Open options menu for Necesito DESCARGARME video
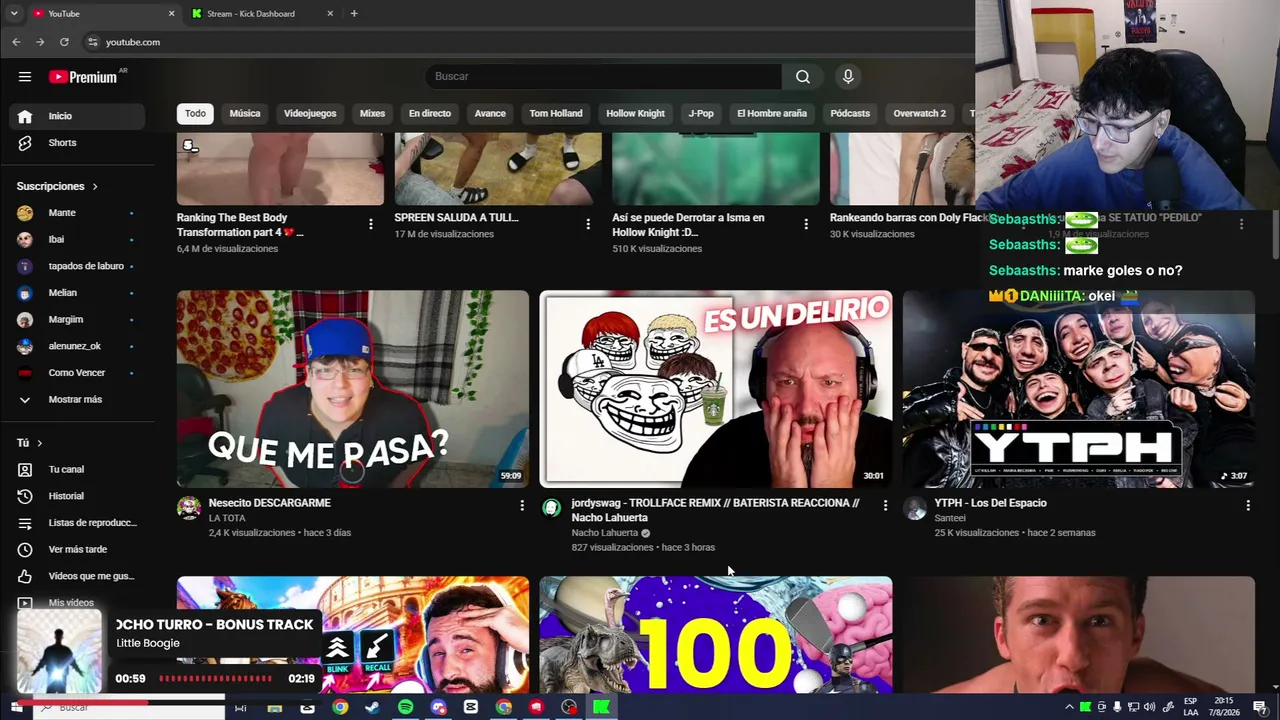The height and width of the screenshot is (720, 1280). click(521, 506)
